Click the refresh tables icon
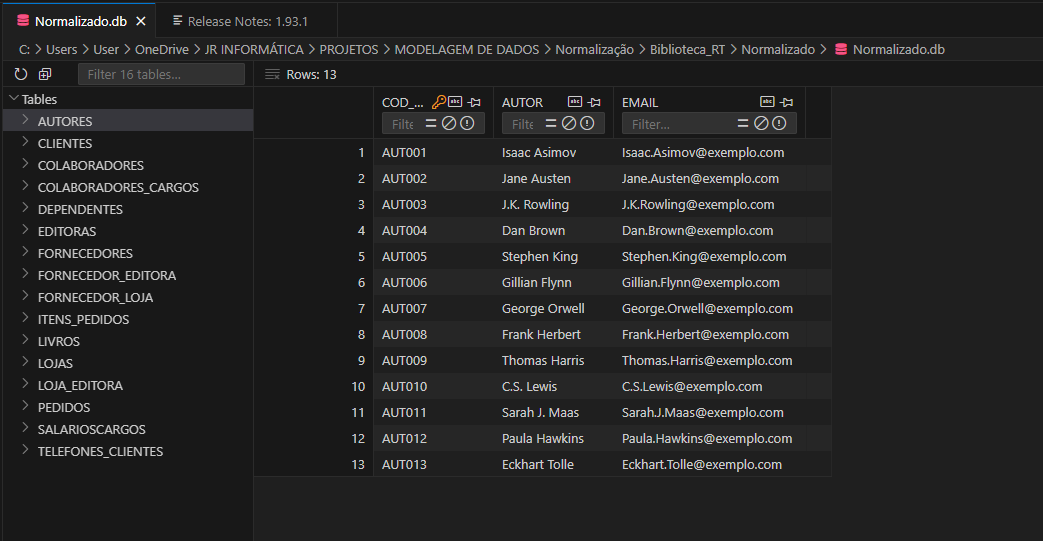1043x541 pixels. point(21,74)
